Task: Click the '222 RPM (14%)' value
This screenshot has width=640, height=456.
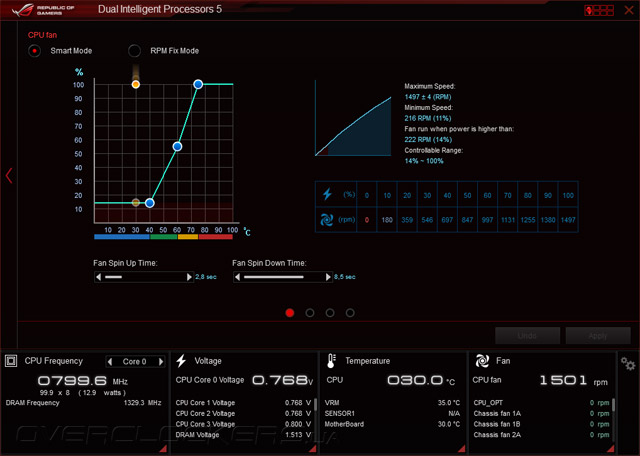Action: (428, 139)
